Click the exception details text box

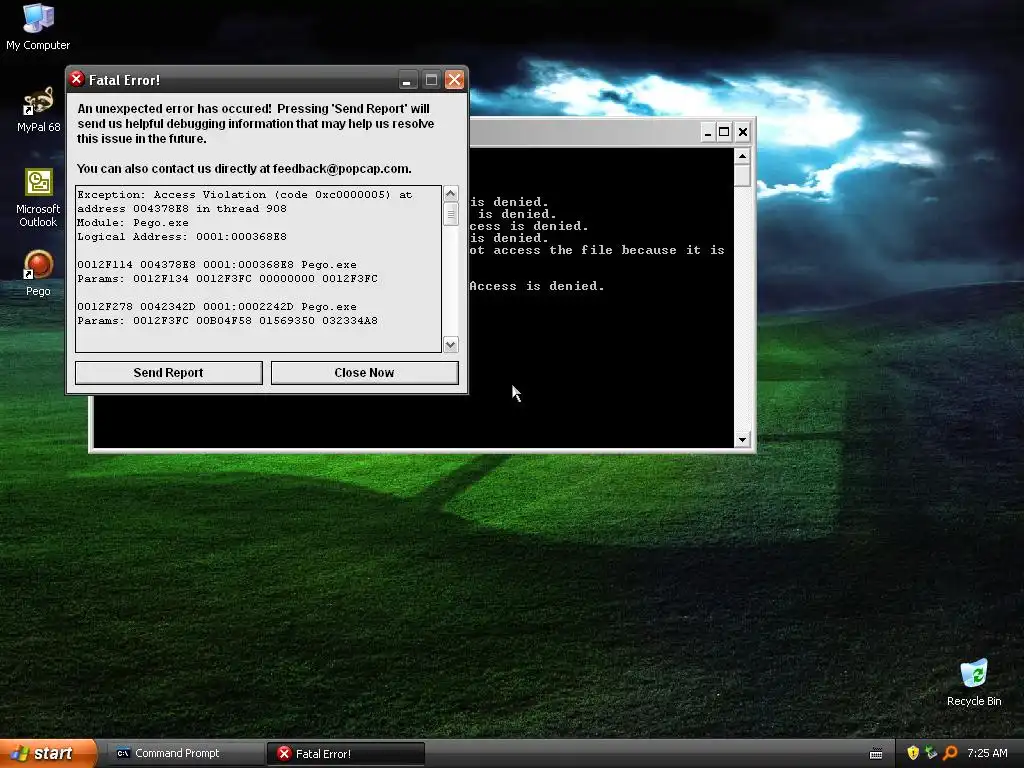(x=259, y=269)
